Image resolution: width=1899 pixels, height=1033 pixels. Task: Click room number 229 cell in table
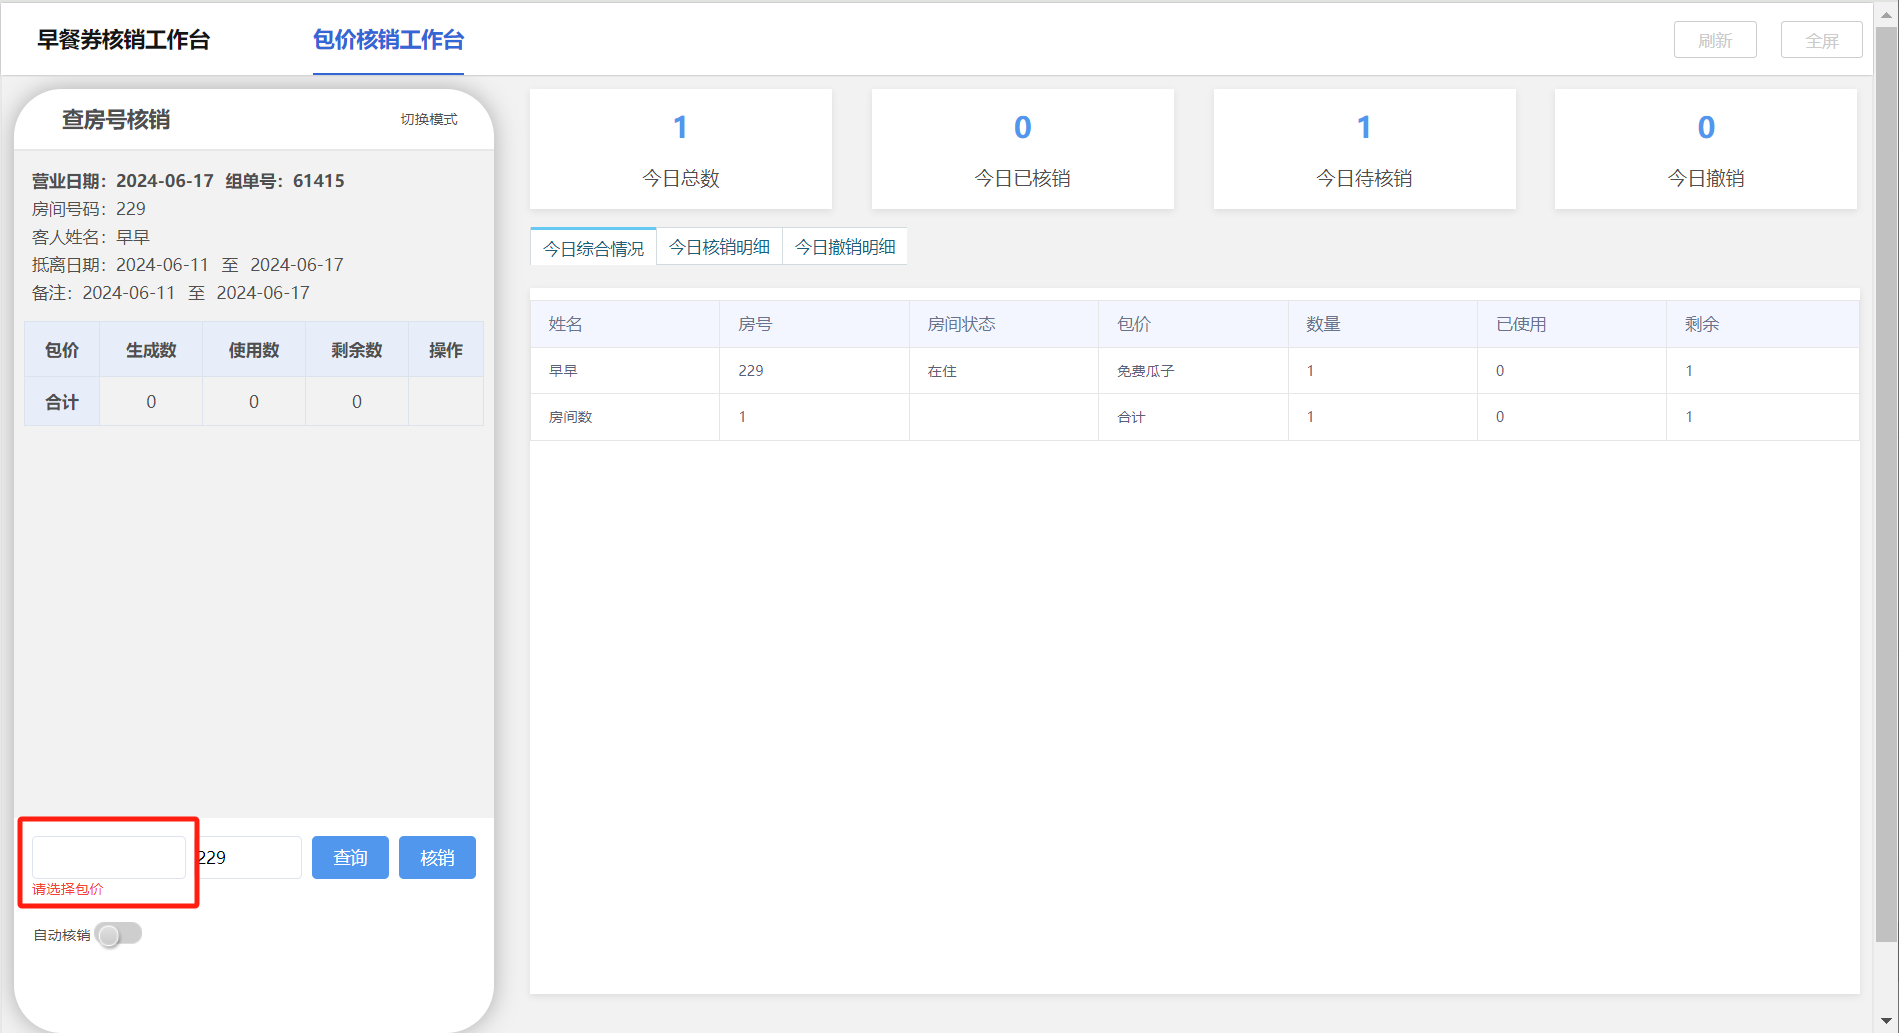pos(814,371)
